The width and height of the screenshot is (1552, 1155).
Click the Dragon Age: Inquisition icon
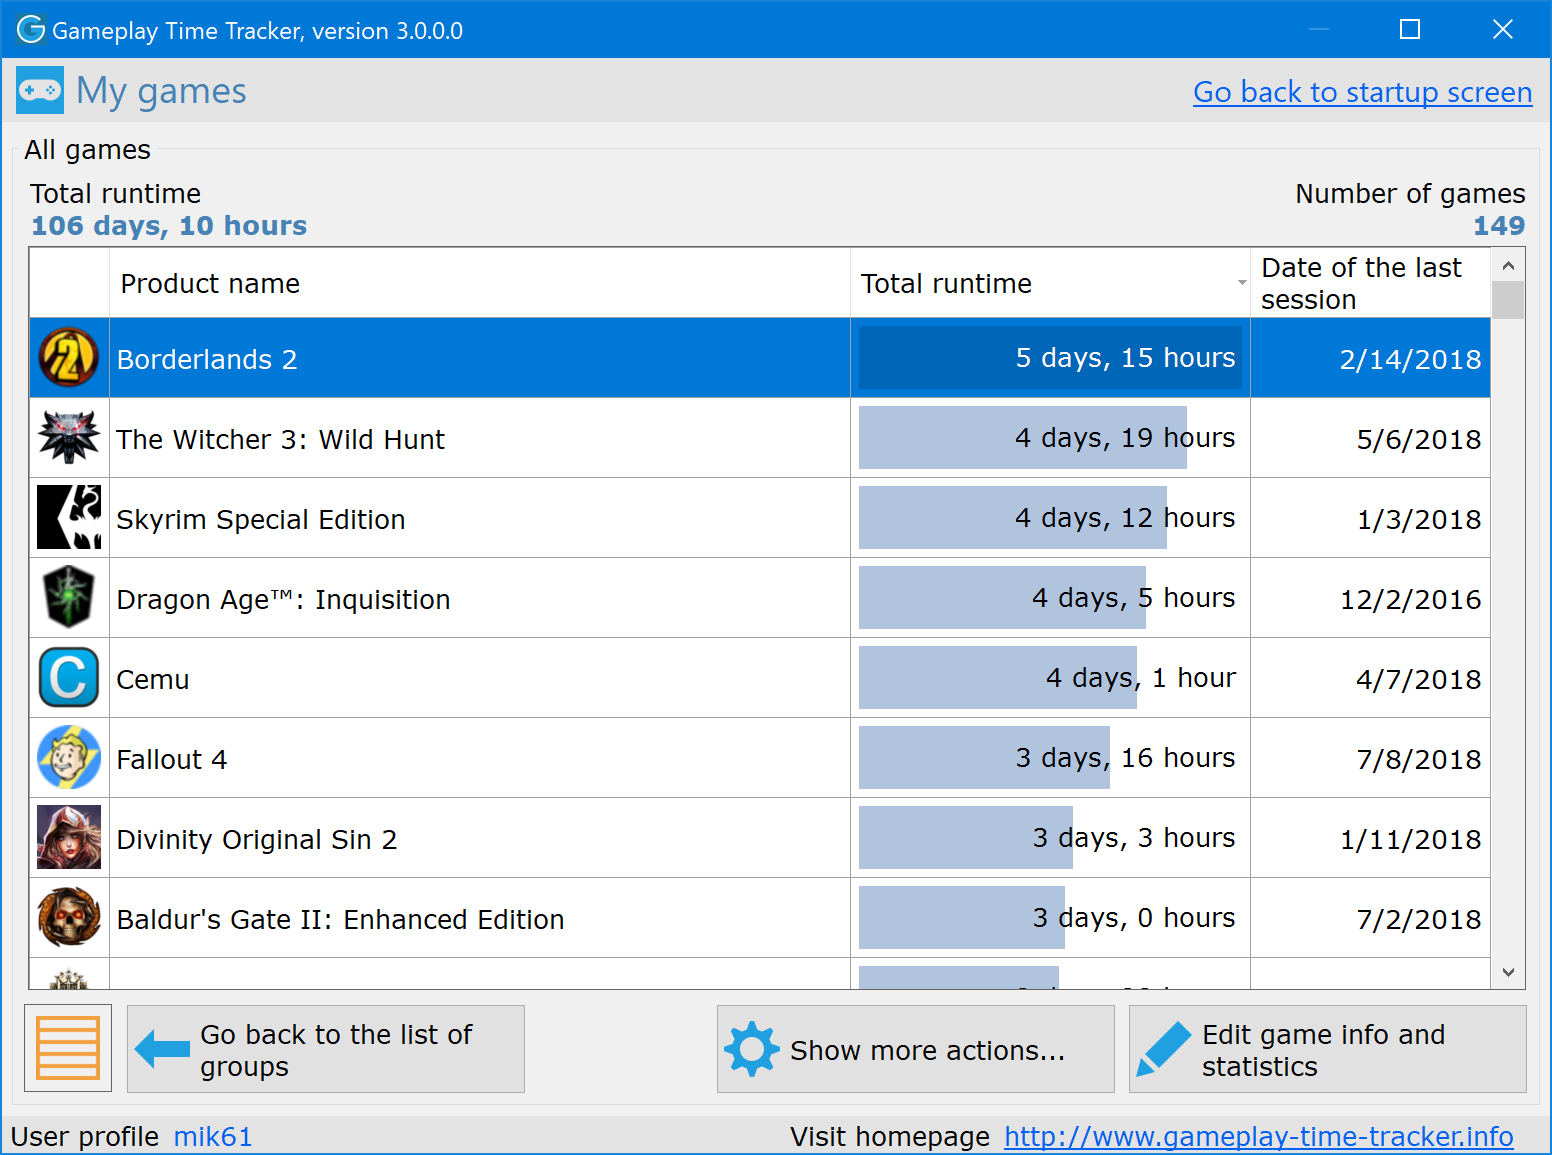click(x=68, y=597)
